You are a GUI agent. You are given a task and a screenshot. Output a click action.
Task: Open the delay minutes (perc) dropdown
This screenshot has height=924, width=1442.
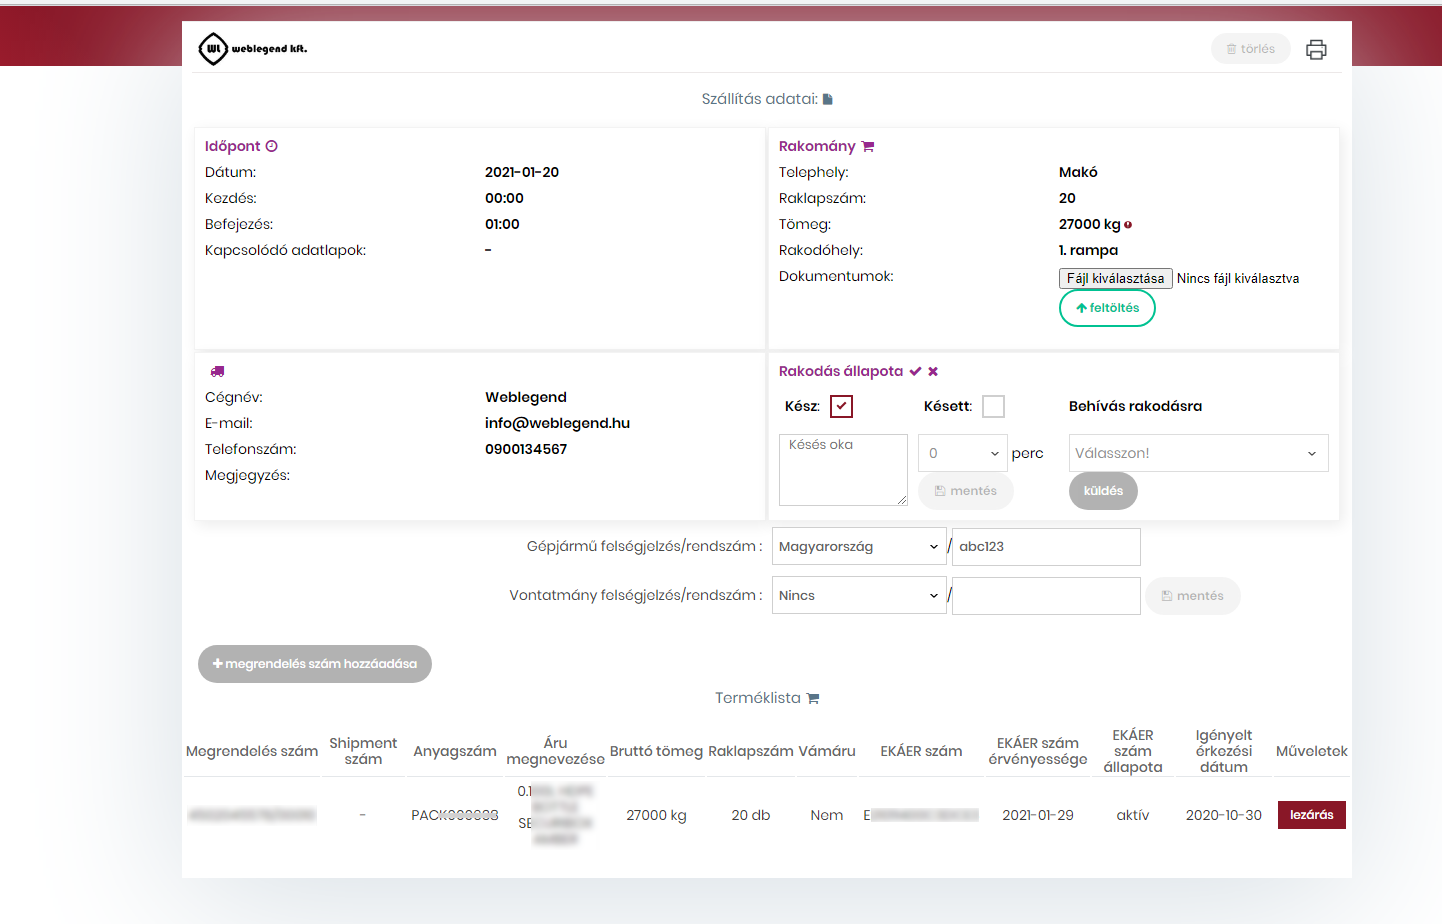tap(962, 453)
